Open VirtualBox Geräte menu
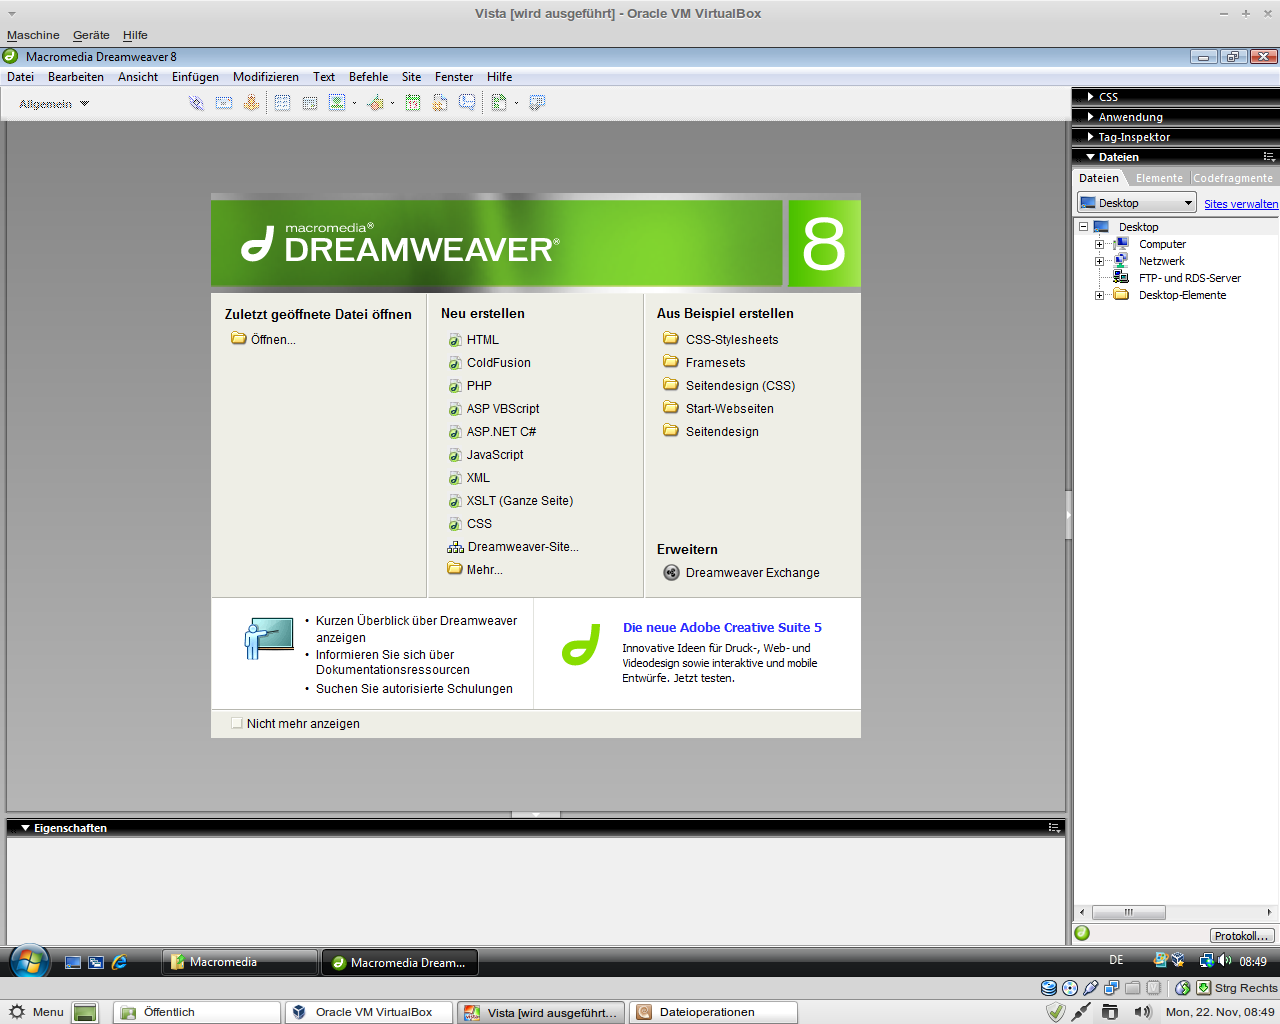The image size is (1280, 1024). (x=91, y=35)
